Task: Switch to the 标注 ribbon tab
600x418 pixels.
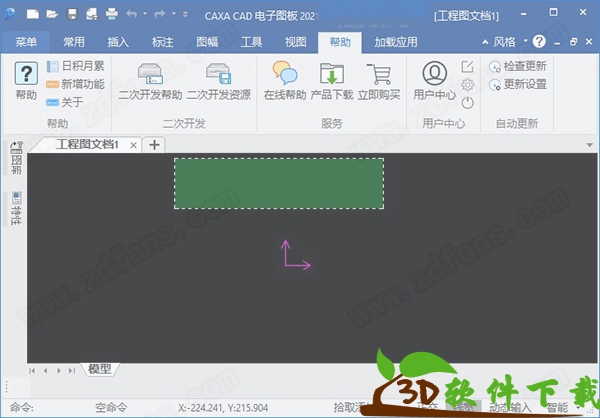Action: click(163, 42)
